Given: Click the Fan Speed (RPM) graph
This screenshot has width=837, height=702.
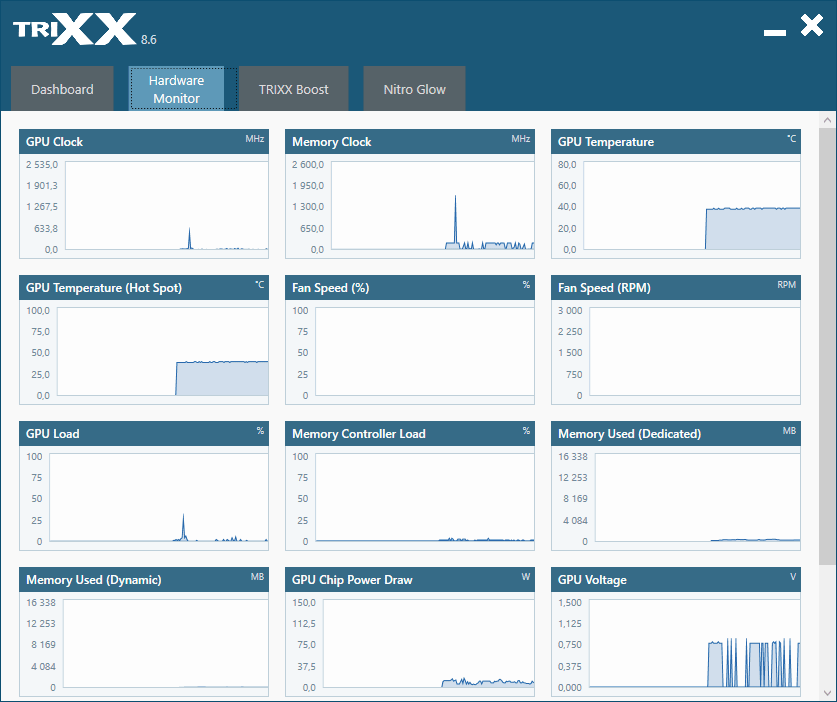Looking at the screenshot, I should point(694,351).
